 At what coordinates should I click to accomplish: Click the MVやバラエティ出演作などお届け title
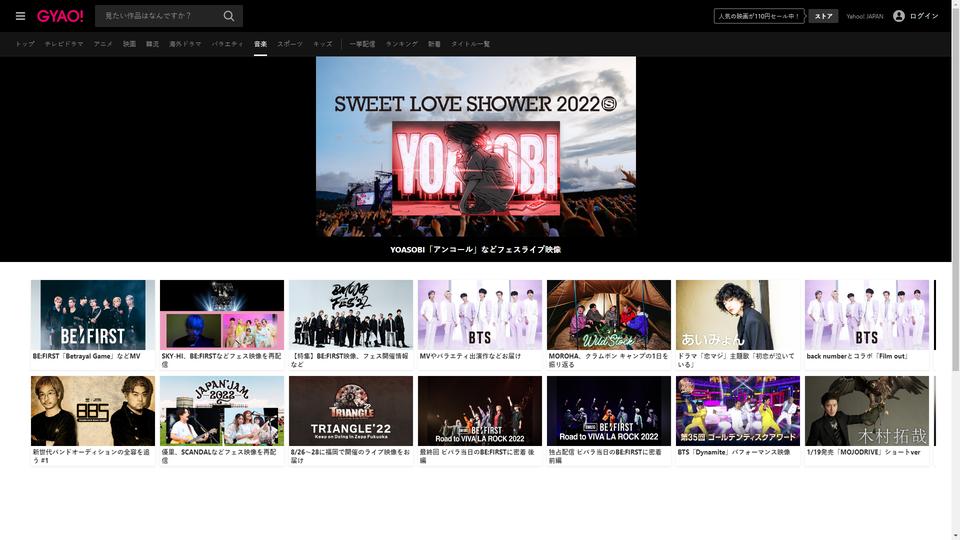coord(470,356)
